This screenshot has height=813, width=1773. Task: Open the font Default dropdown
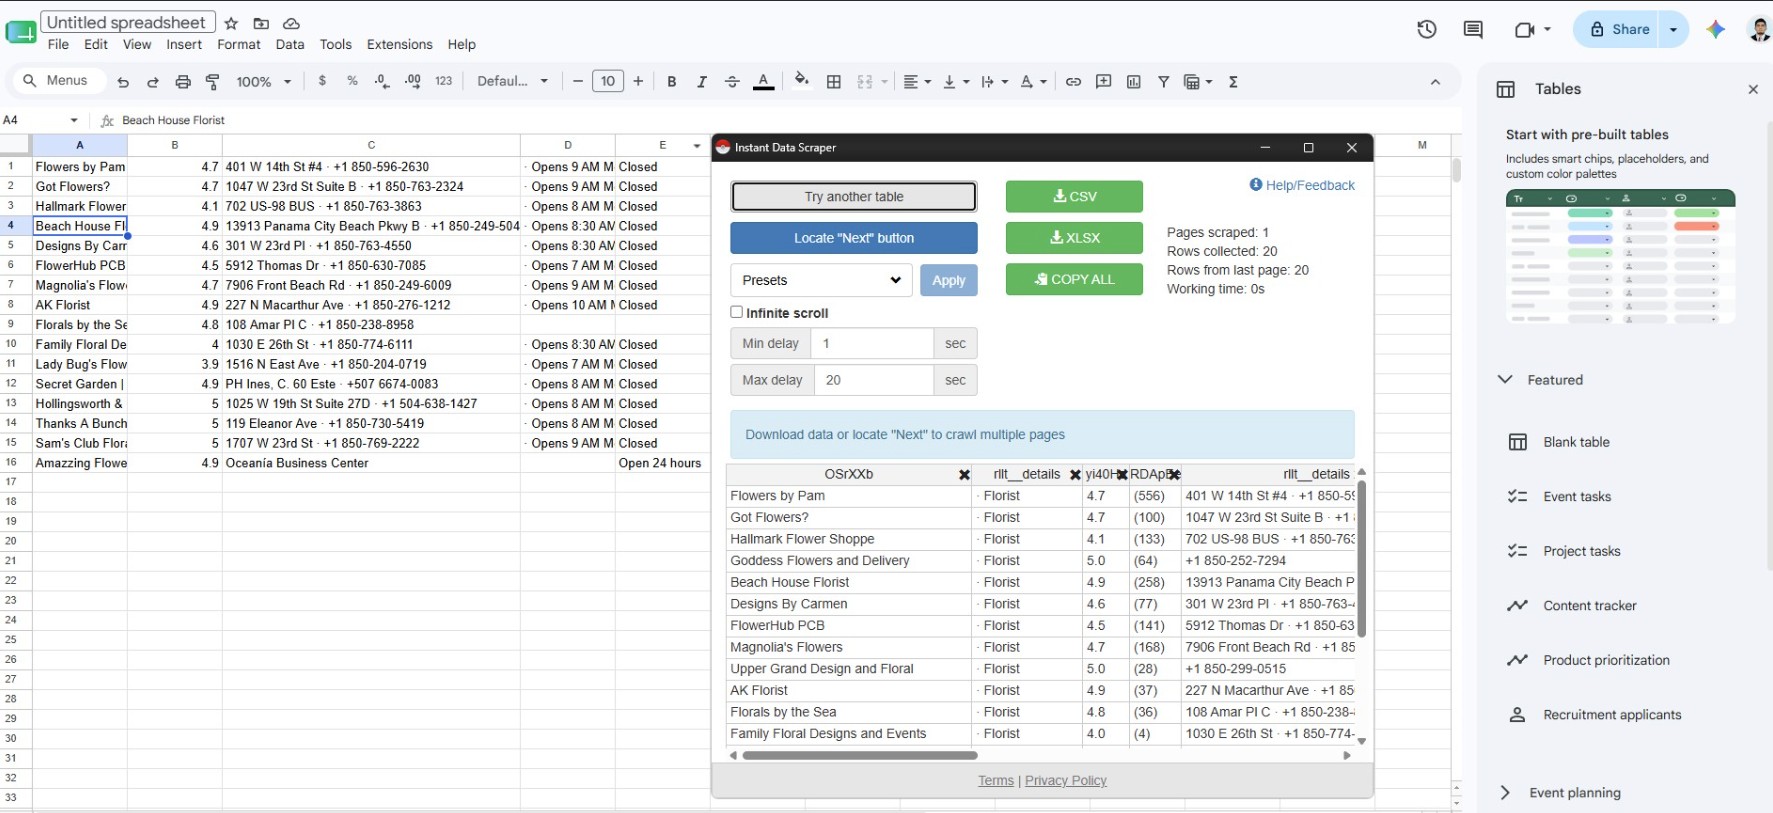click(513, 82)
